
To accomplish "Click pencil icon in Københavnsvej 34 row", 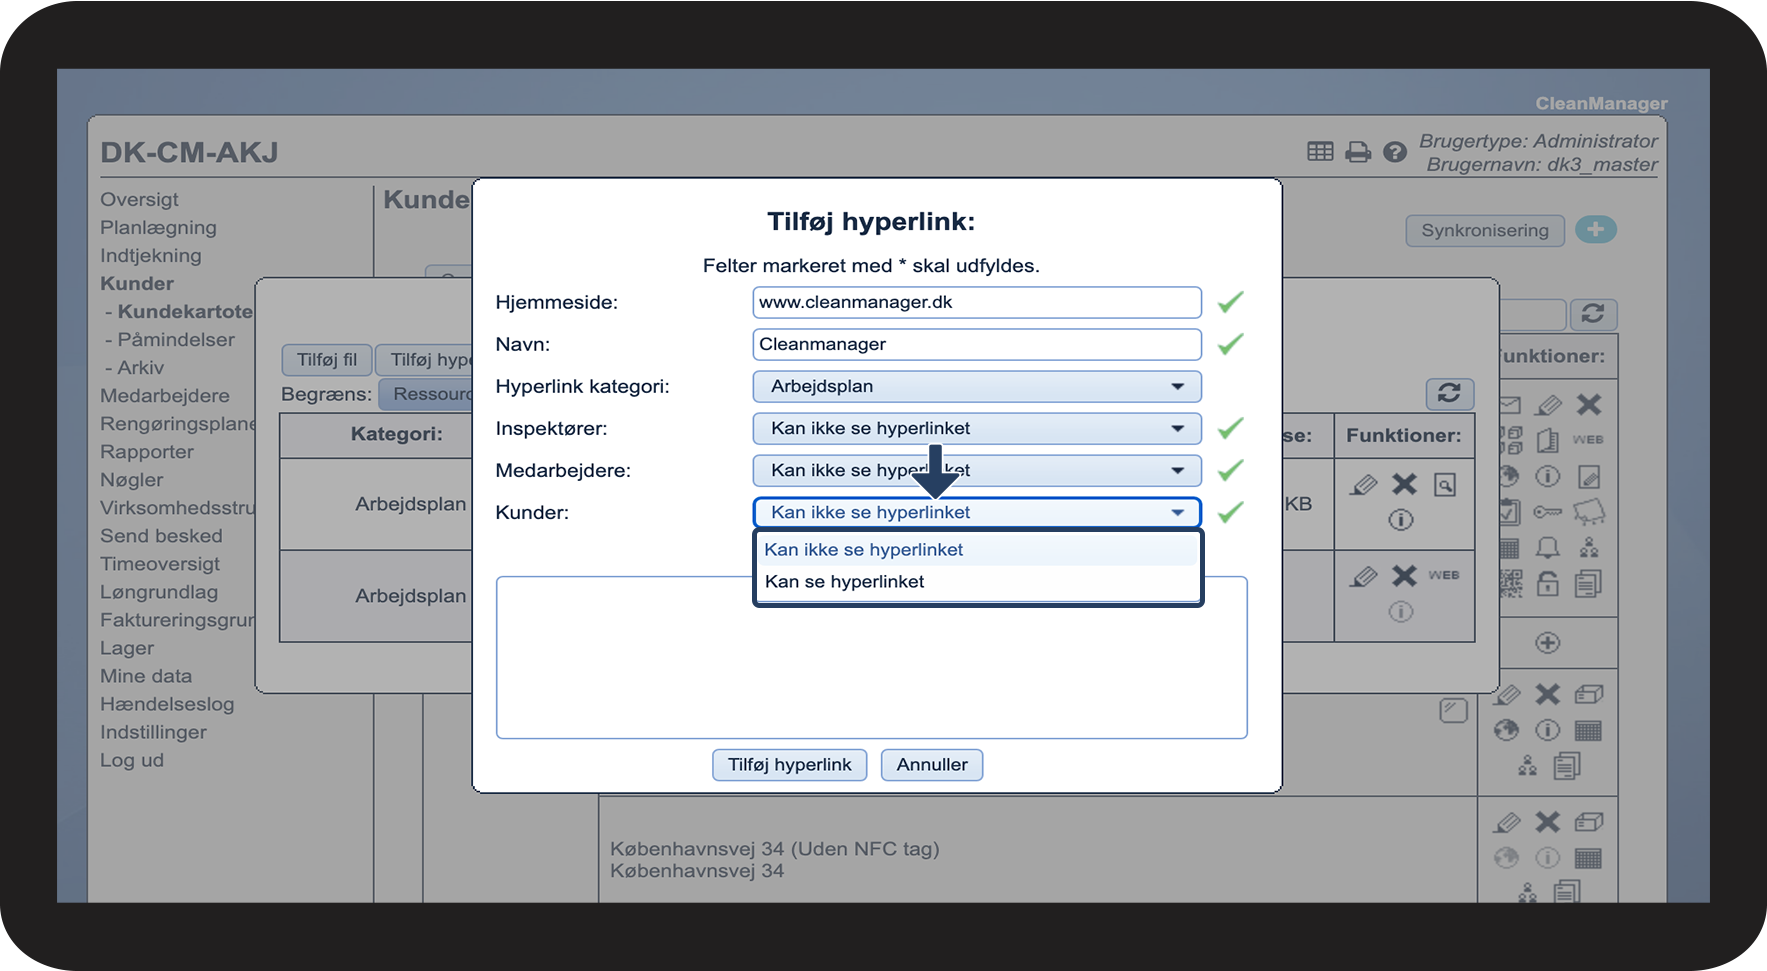I will pos(1507,822).
